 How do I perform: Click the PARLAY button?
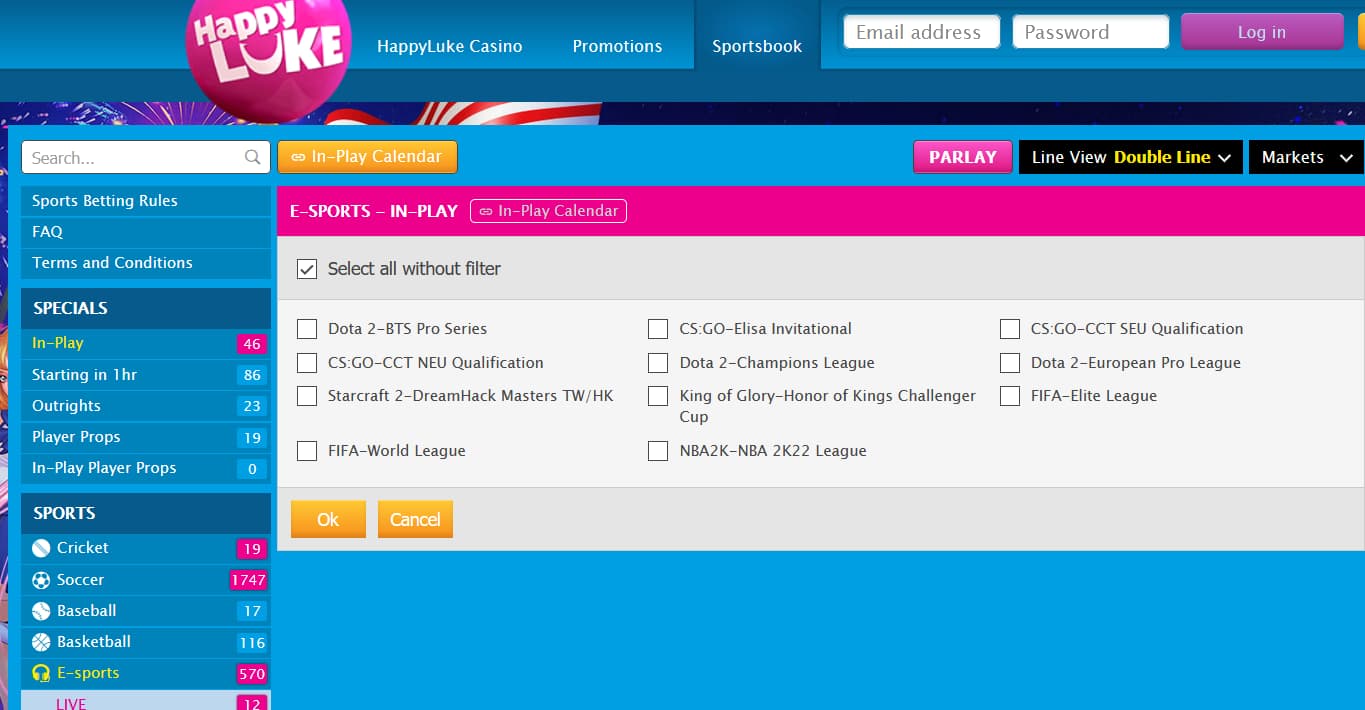pyautogui.click(x=963, y=157)
